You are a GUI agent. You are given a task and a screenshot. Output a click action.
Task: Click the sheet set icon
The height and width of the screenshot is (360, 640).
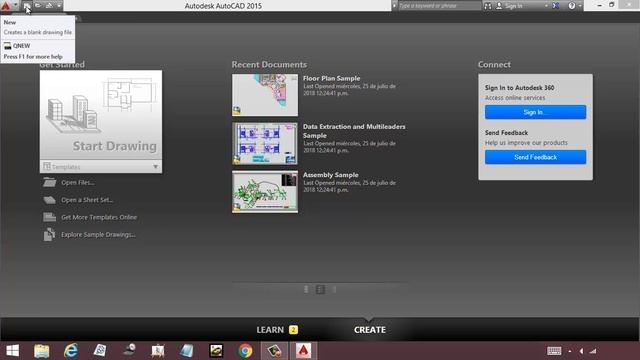(50, 200)
